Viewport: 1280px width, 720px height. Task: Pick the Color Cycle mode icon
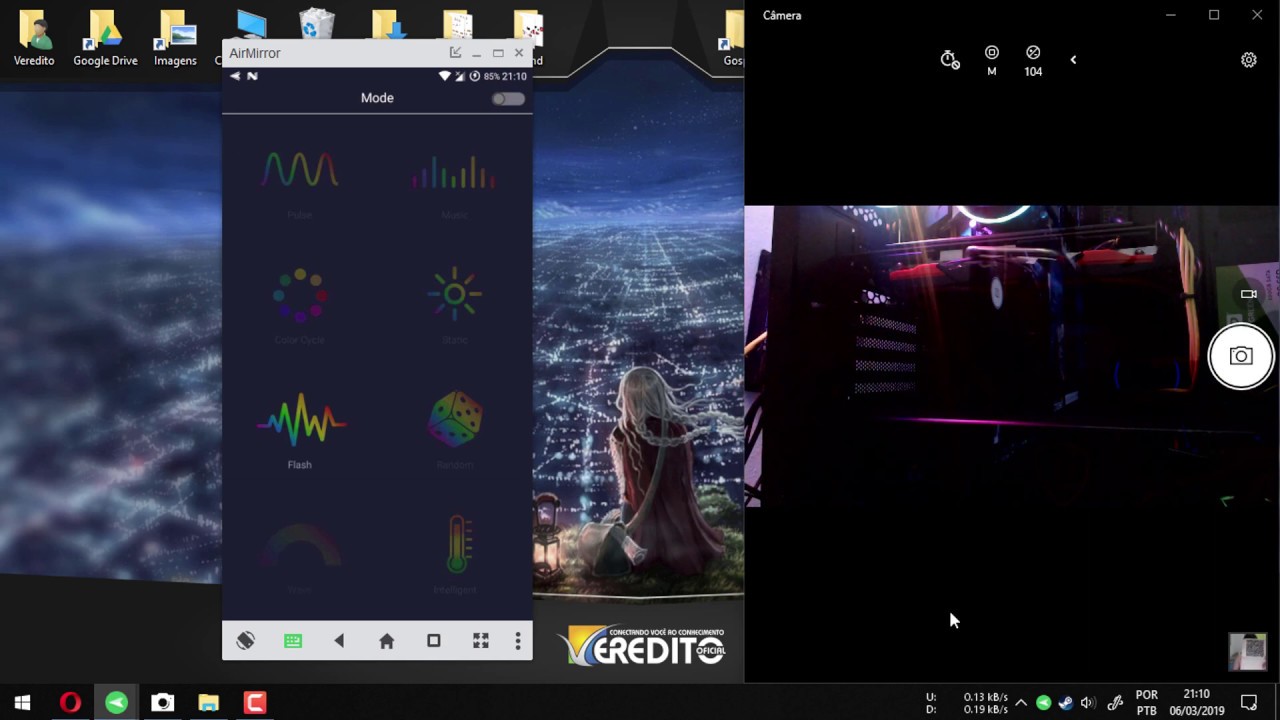300,295
